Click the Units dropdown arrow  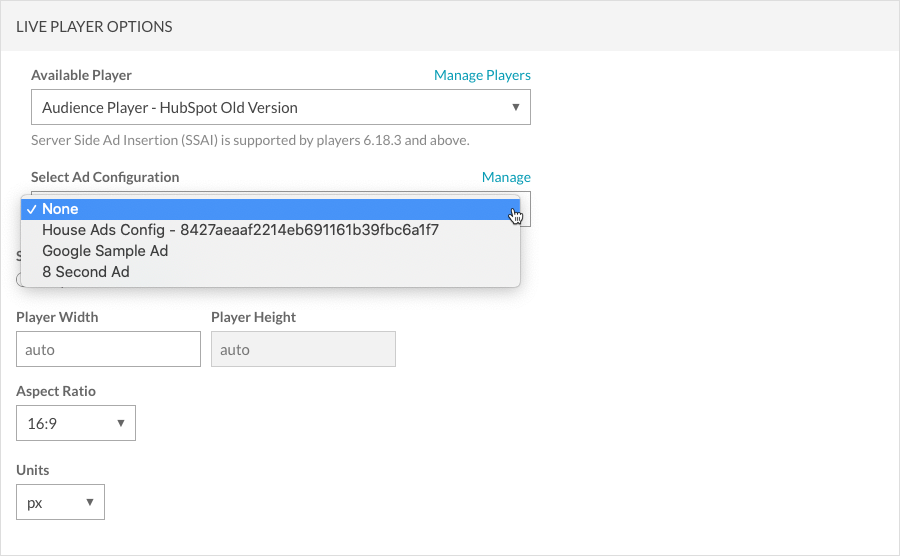tap(89, 502)
